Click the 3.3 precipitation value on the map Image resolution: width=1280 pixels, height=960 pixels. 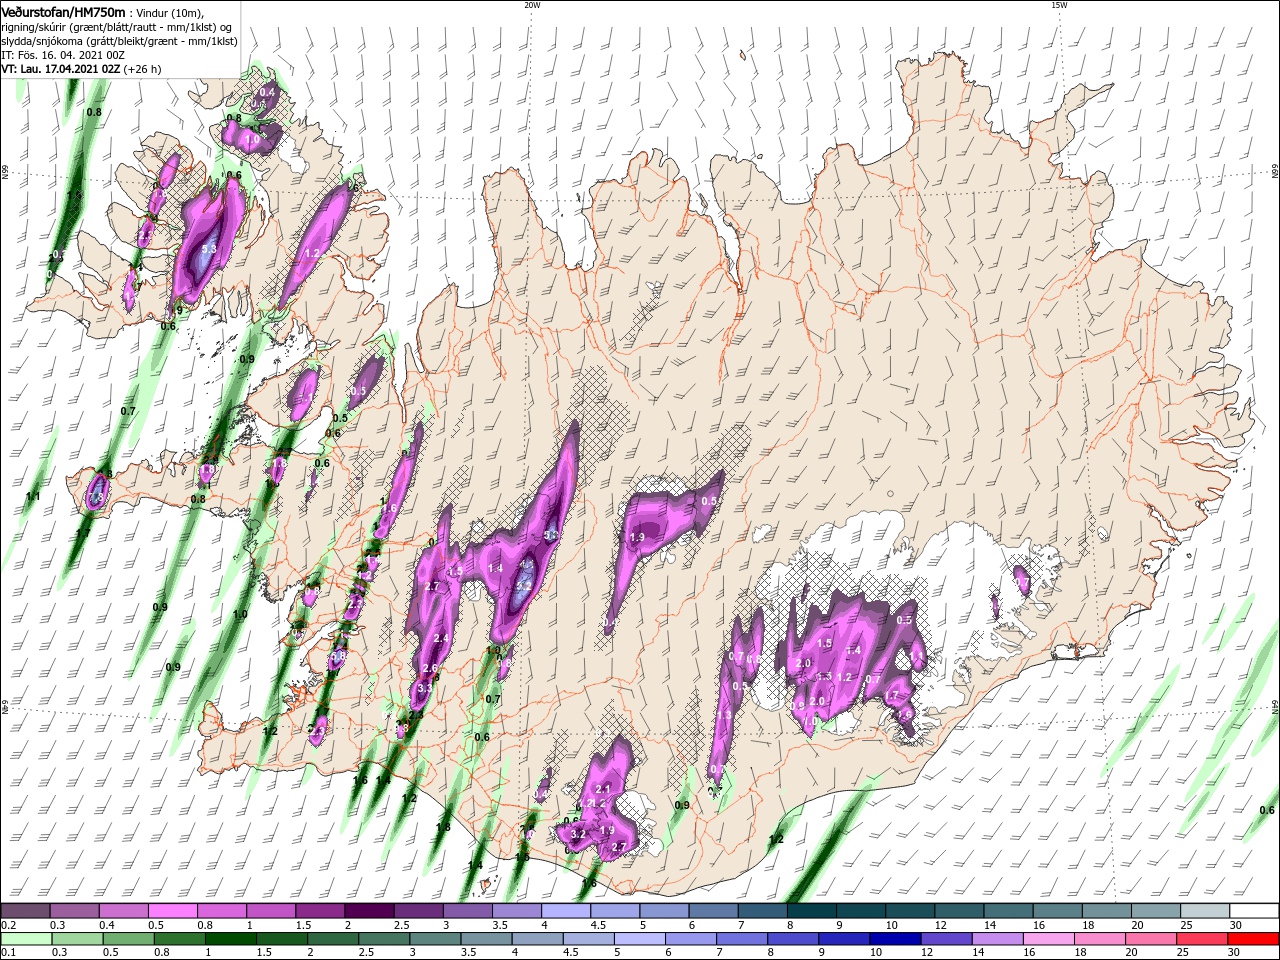[x=424, y=688]
